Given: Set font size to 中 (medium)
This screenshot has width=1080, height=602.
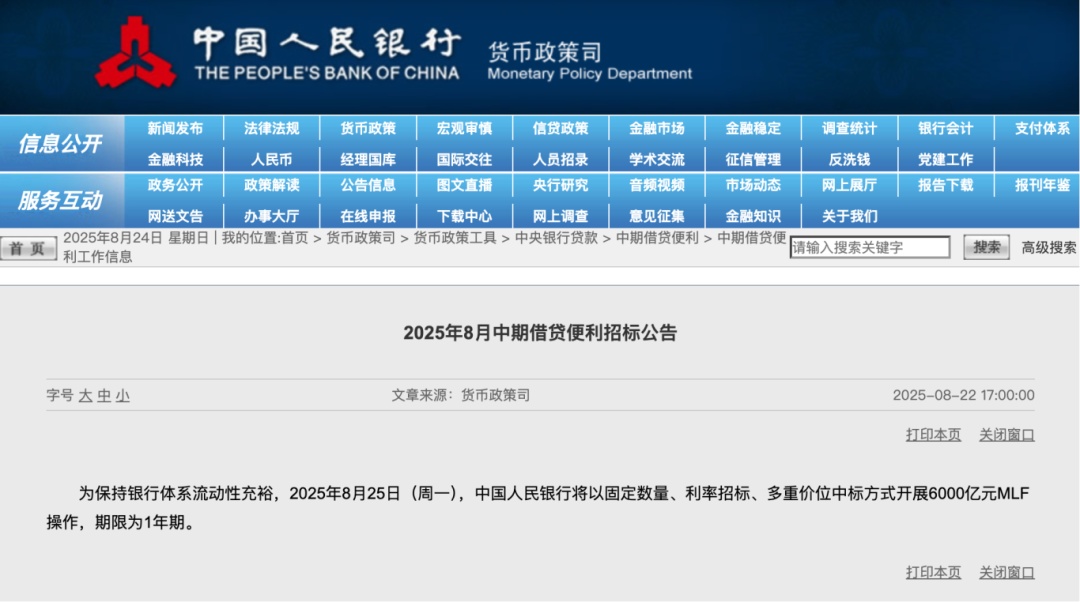Looking at the screenshot, I should click(104, 396).
